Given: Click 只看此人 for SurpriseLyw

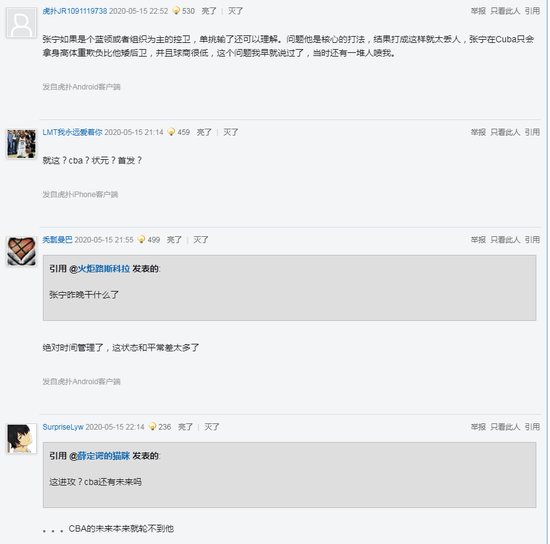Looking at the screenshot, I should pyautogui.click(x=505, y=427).
